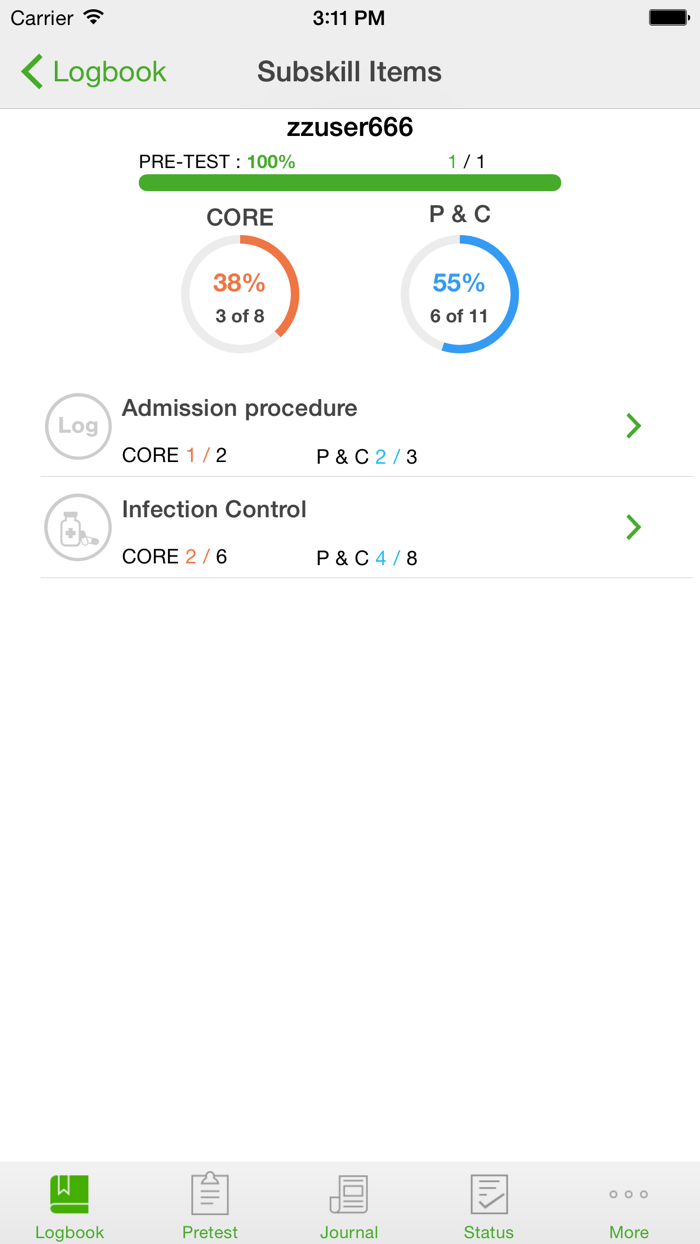Tap the zzuser666 username heading
The height and width of the screenshot is (1244, 700).
coord(349,128)
